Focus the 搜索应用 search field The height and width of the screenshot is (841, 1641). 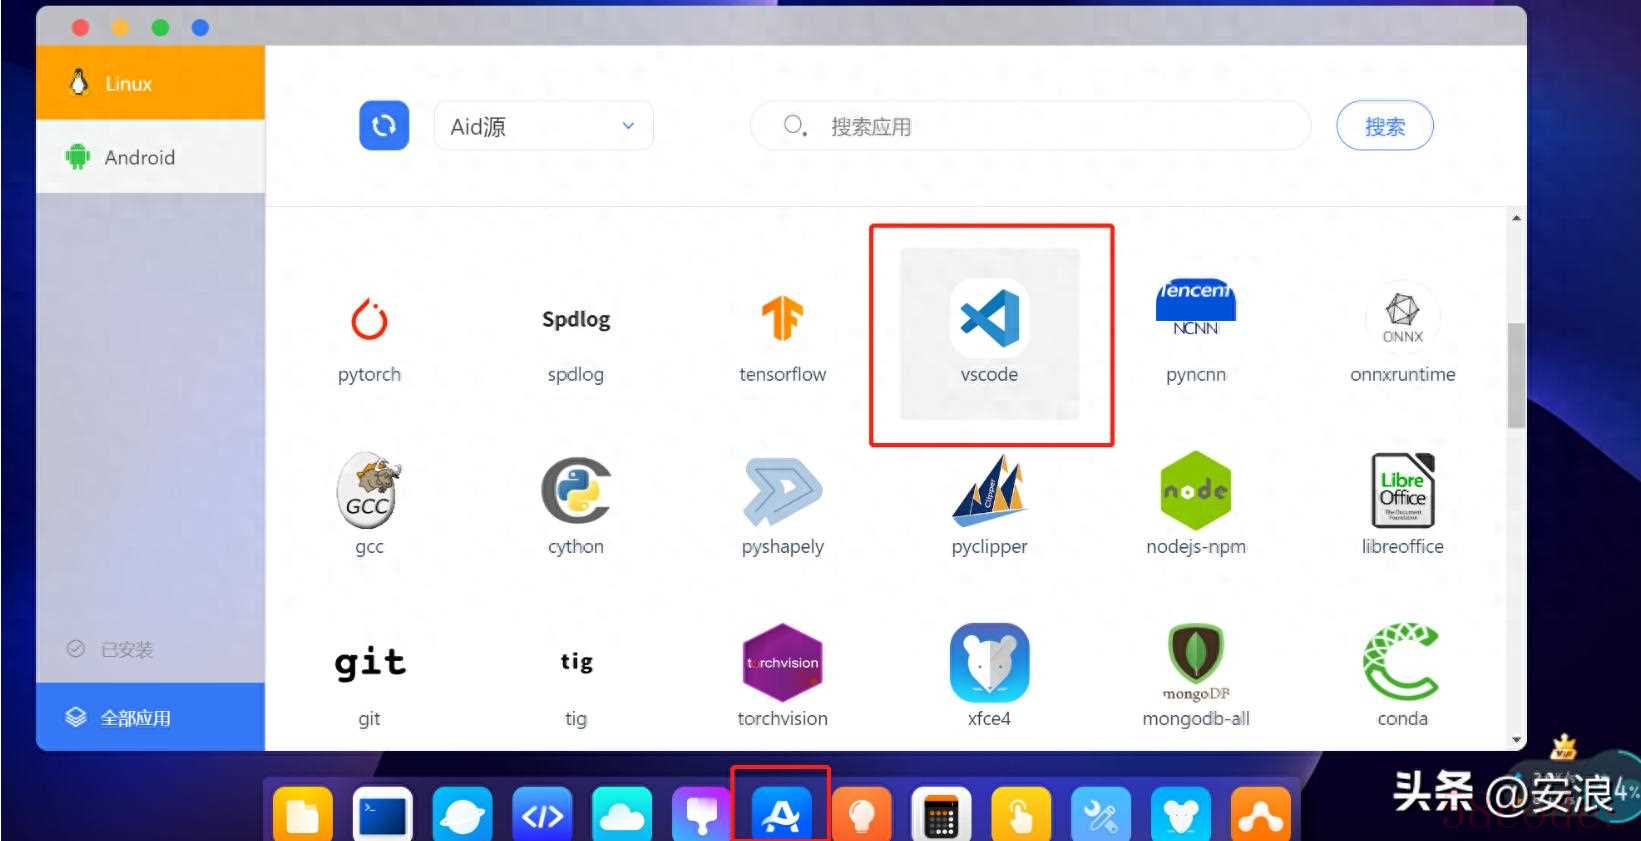pos(1030,126)
